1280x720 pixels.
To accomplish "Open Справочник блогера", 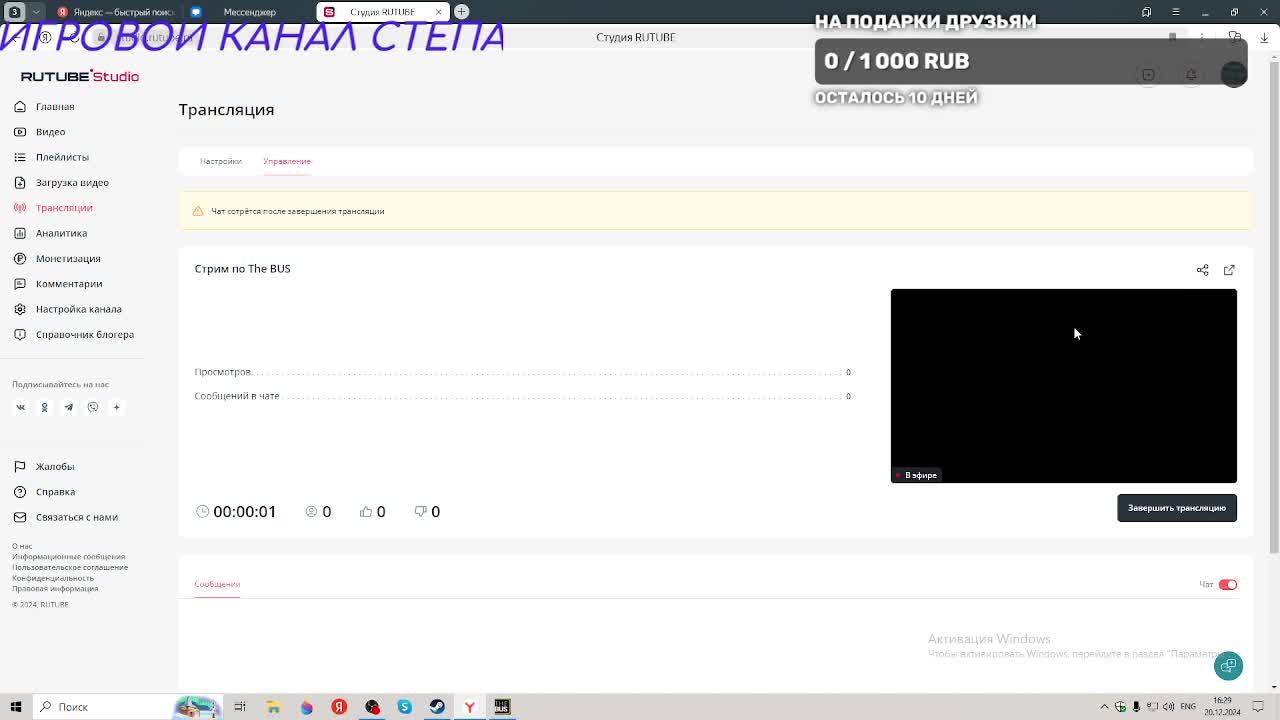I will (85, 334).
